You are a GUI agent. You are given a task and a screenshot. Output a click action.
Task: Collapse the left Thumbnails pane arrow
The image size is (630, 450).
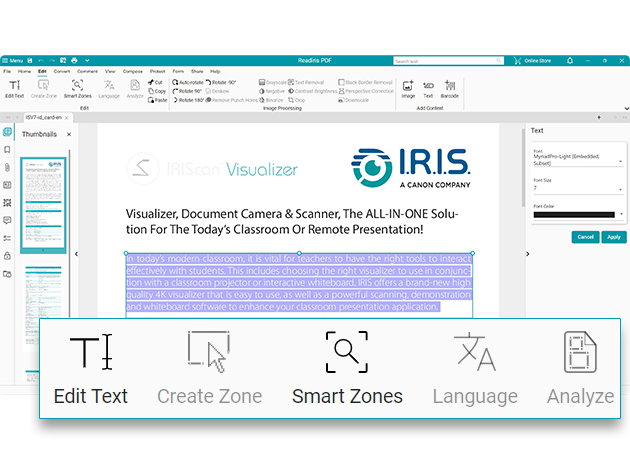pos(76,254)
